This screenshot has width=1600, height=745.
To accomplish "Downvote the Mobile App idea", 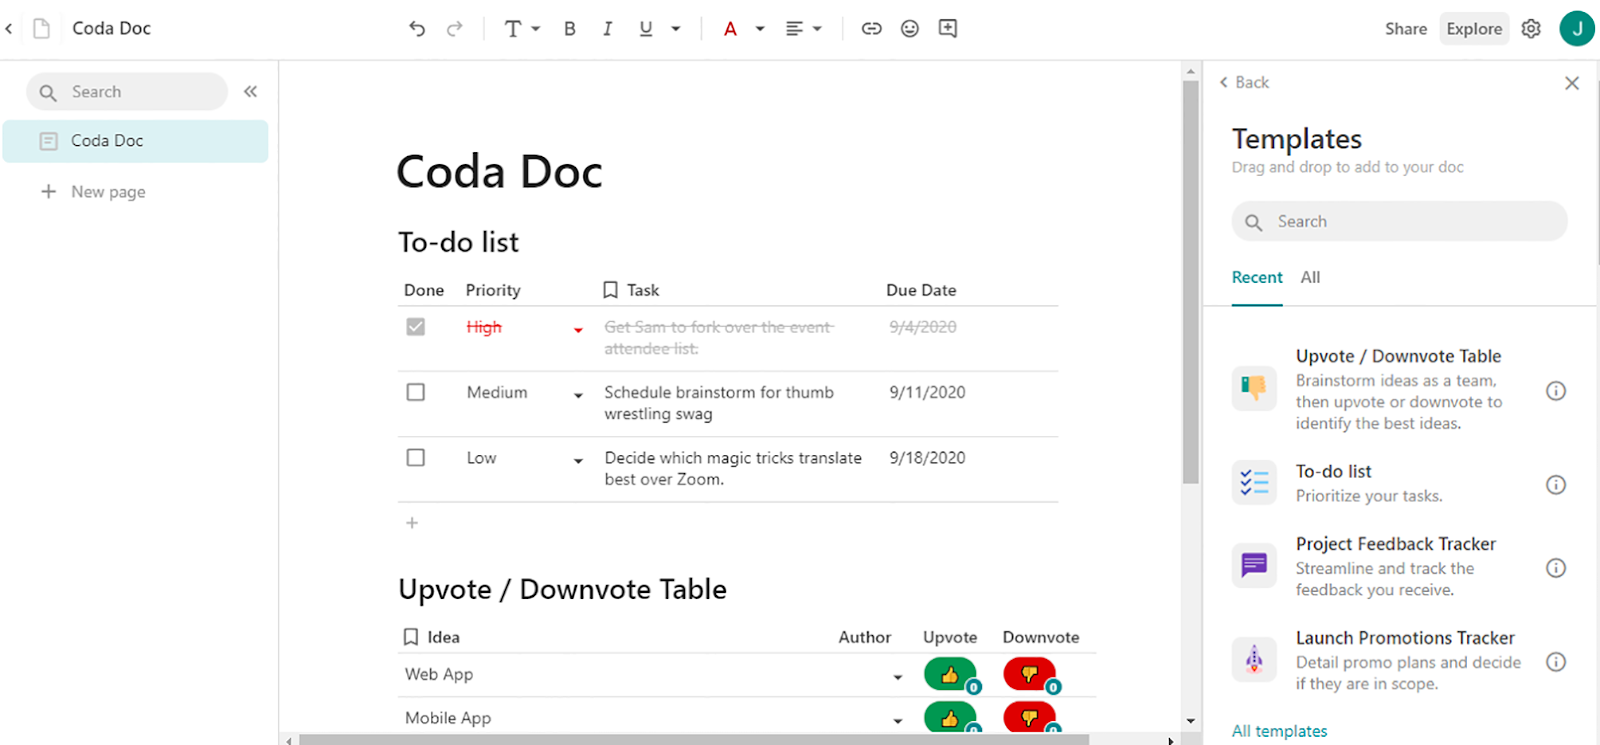I will 1030,717.
